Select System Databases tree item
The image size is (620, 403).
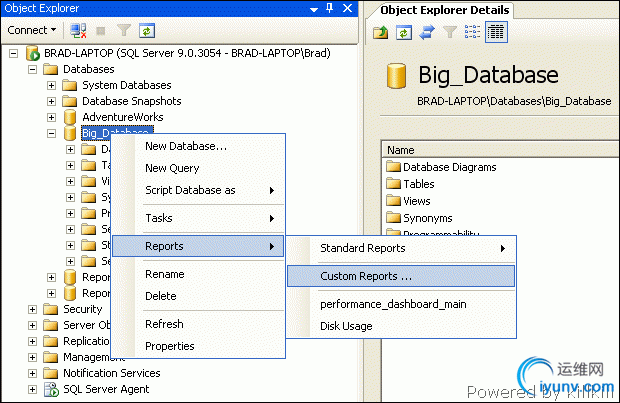coord(127,85)
